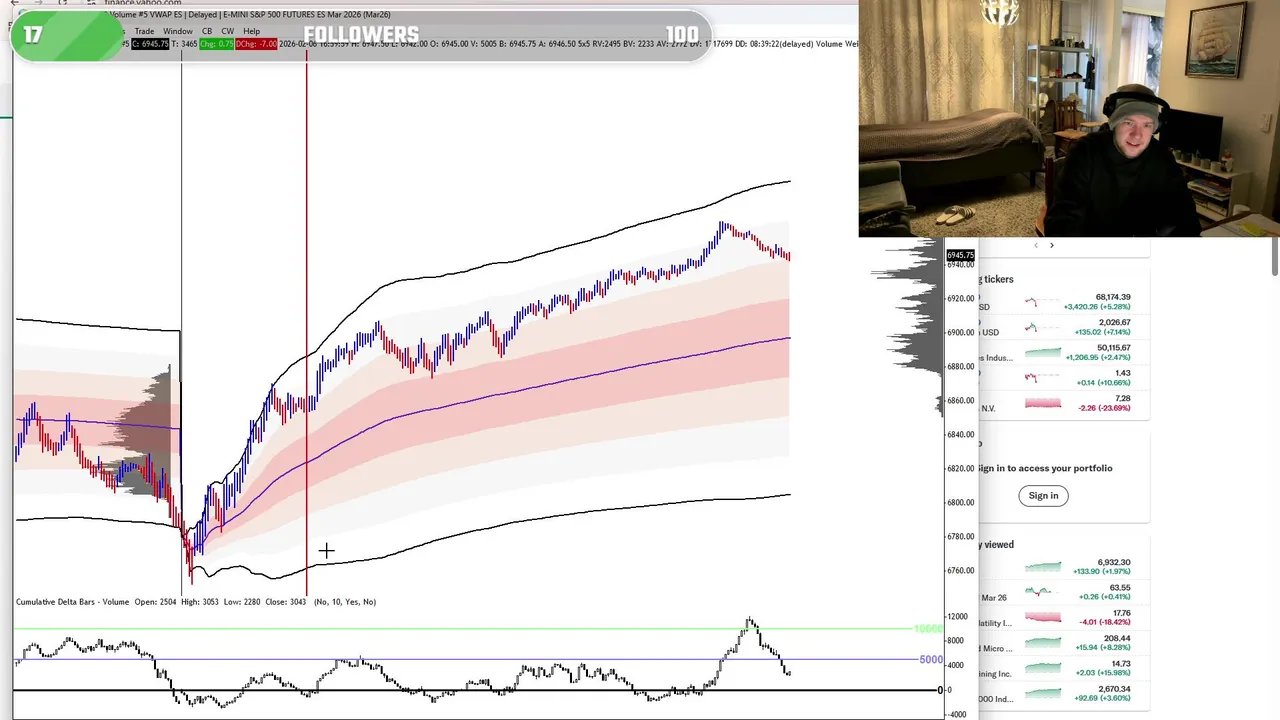Click the green 10000 level label
This screenshot has width=1280, height=720.
[928, 629]
